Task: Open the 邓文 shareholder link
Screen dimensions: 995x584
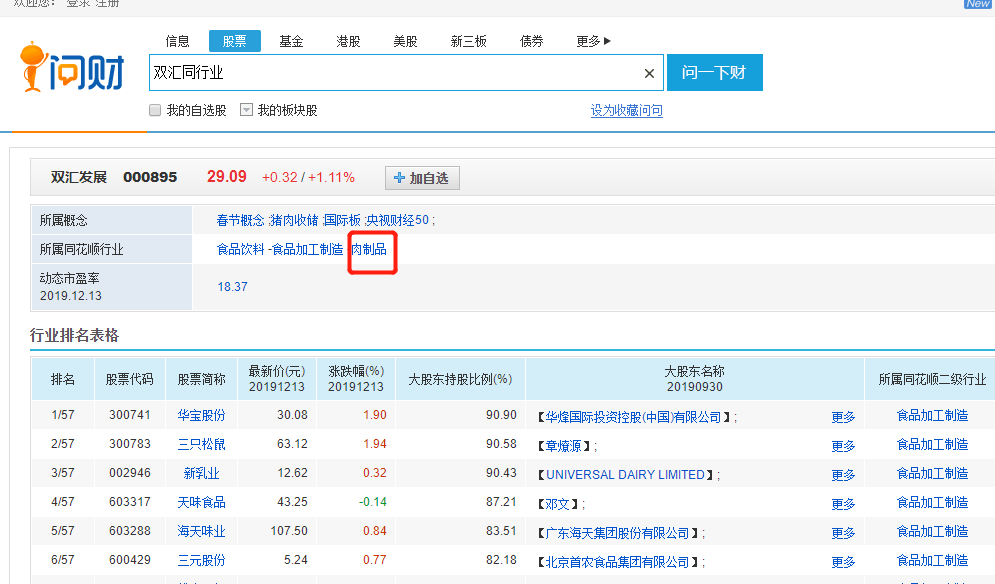Action: 558,504
